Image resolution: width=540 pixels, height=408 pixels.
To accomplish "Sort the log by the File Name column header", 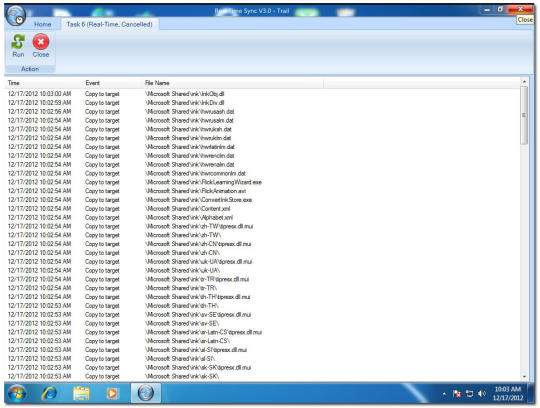I will click(x=233, y=83).
